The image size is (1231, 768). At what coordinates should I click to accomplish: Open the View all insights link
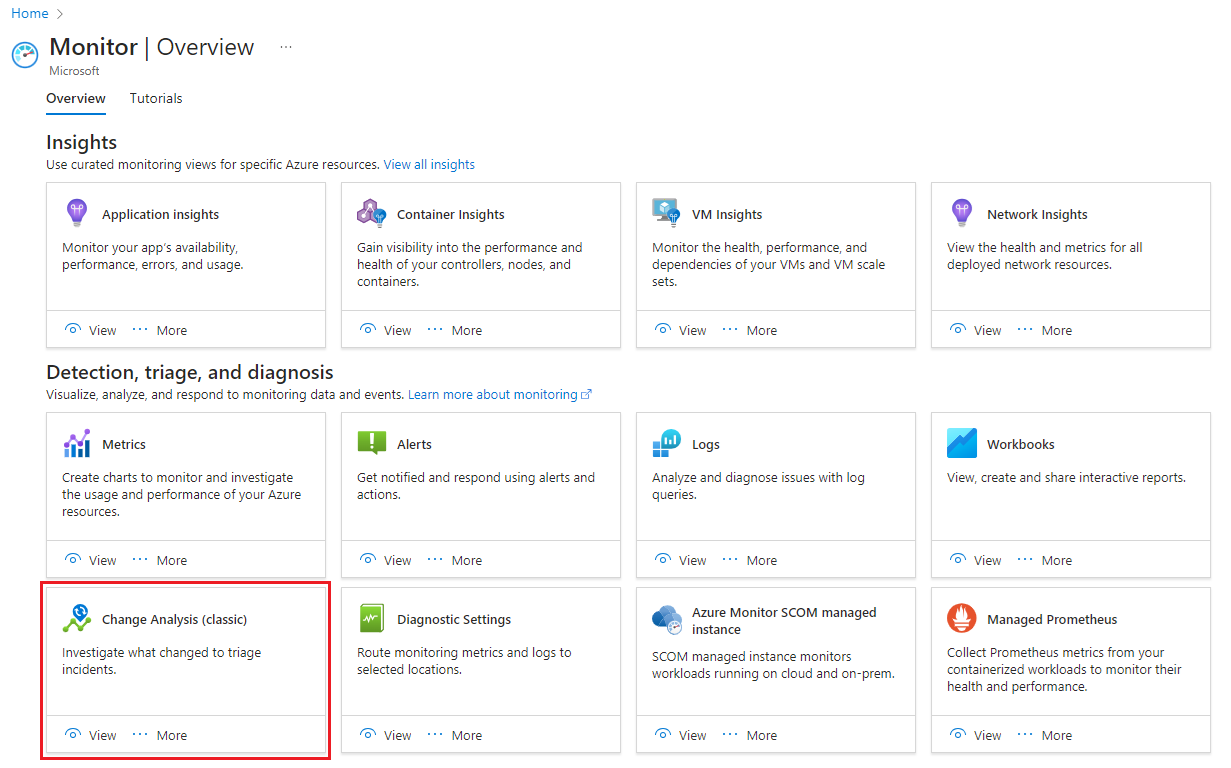click(429, 164)
